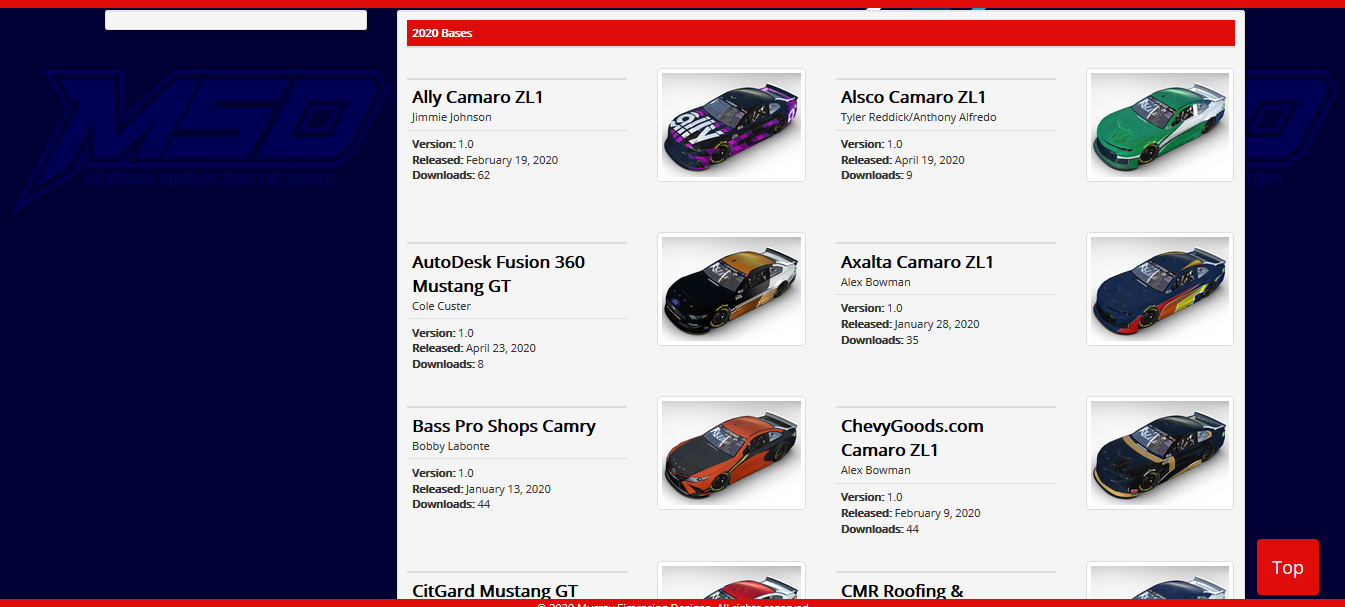Open the ChevyGoods.com Camaro ZL1 thumbnail
This screenshot has width=1345, height=607.
(x=1160, y=453)
